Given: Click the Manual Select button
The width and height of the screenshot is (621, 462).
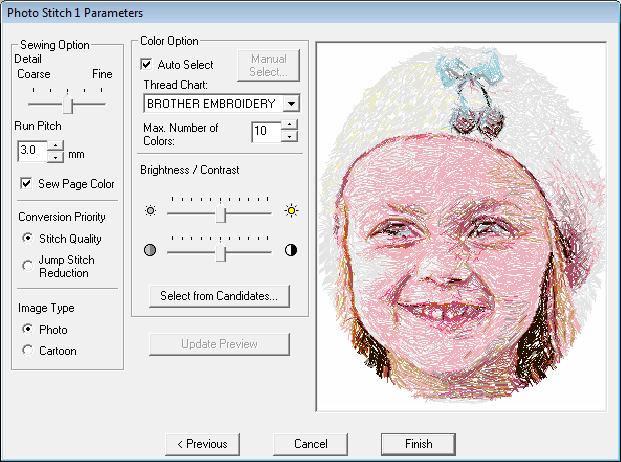Looking at the screenshot, I should [269, 65].
